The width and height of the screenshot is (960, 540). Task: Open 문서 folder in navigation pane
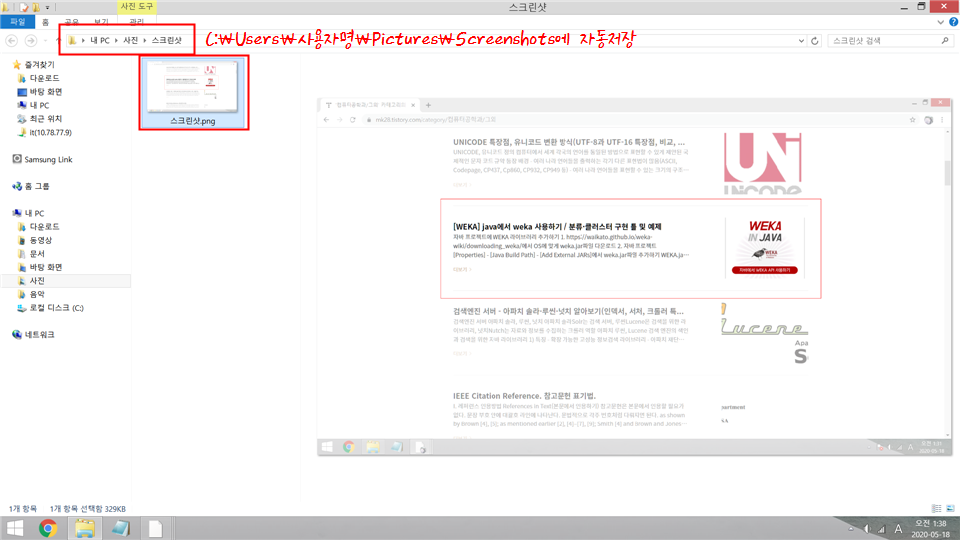tap(31, 253)
